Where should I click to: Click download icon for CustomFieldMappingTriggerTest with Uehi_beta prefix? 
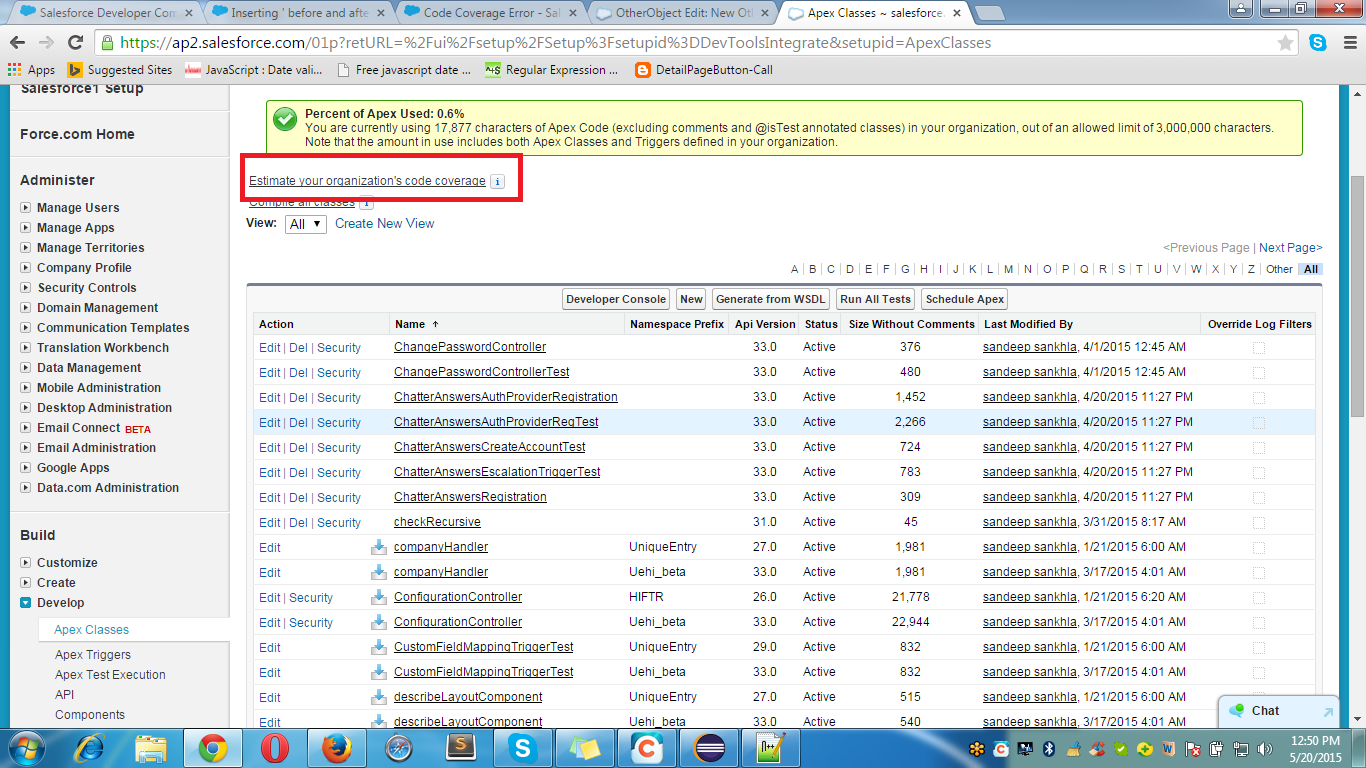tap(378, 672)
